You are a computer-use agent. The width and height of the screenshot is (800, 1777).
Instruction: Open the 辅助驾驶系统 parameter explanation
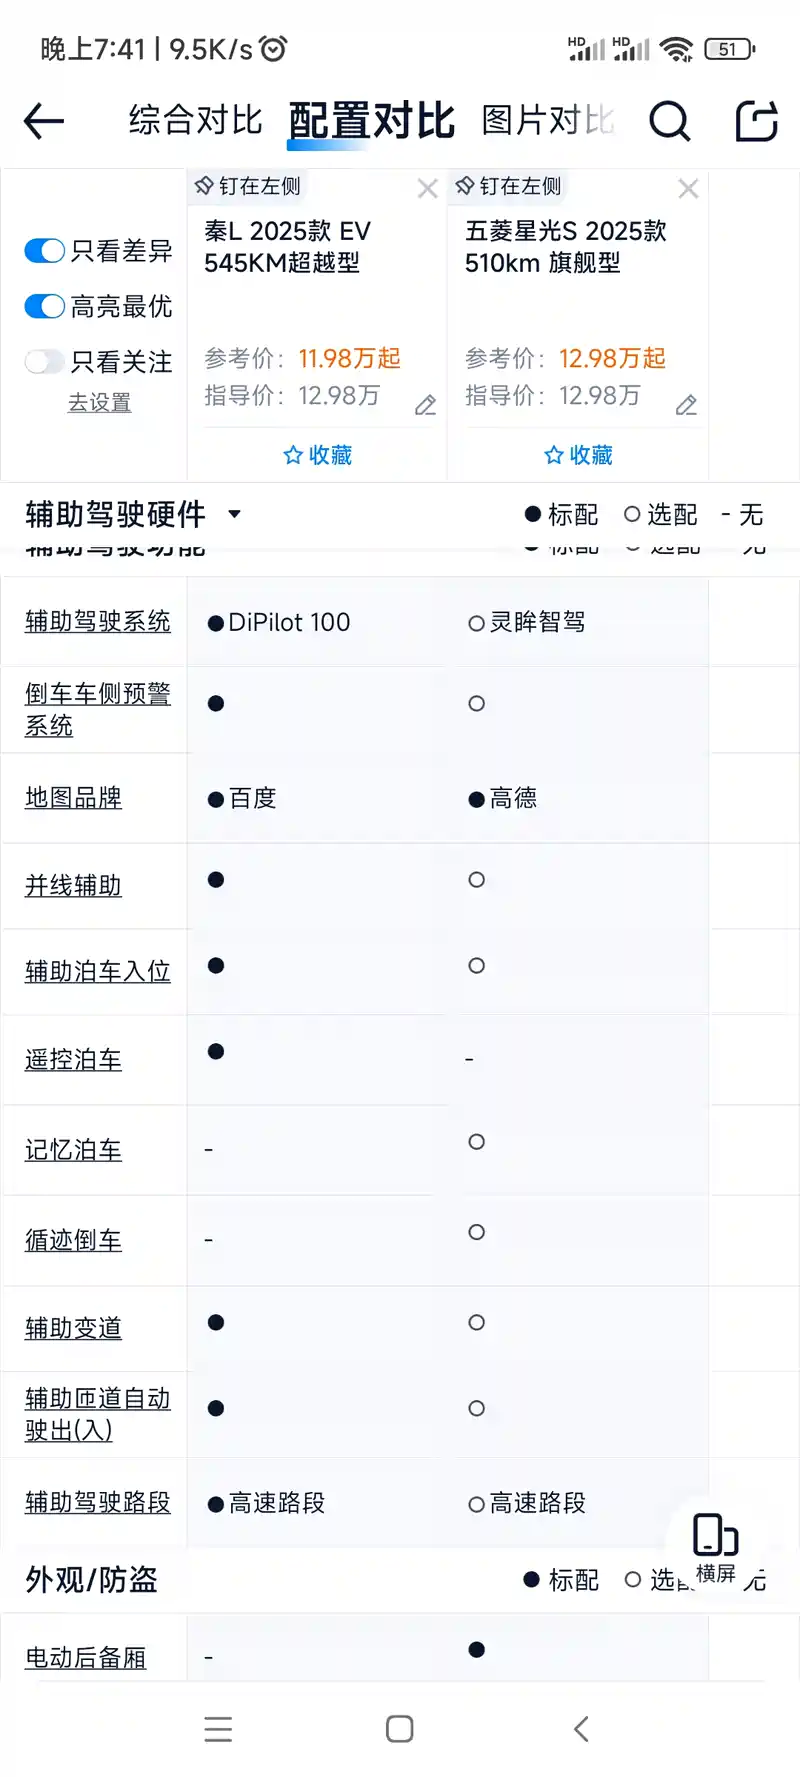tap(98, 621)
